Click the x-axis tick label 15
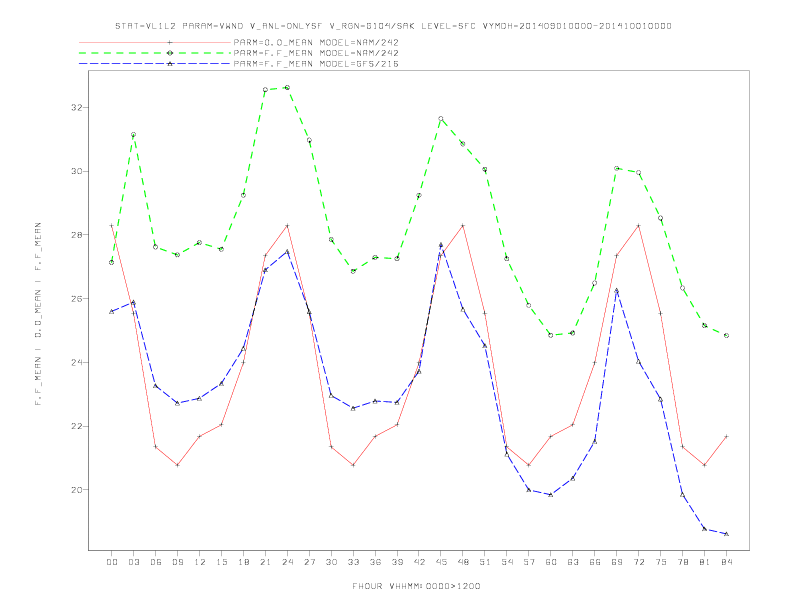 [221, 562]
